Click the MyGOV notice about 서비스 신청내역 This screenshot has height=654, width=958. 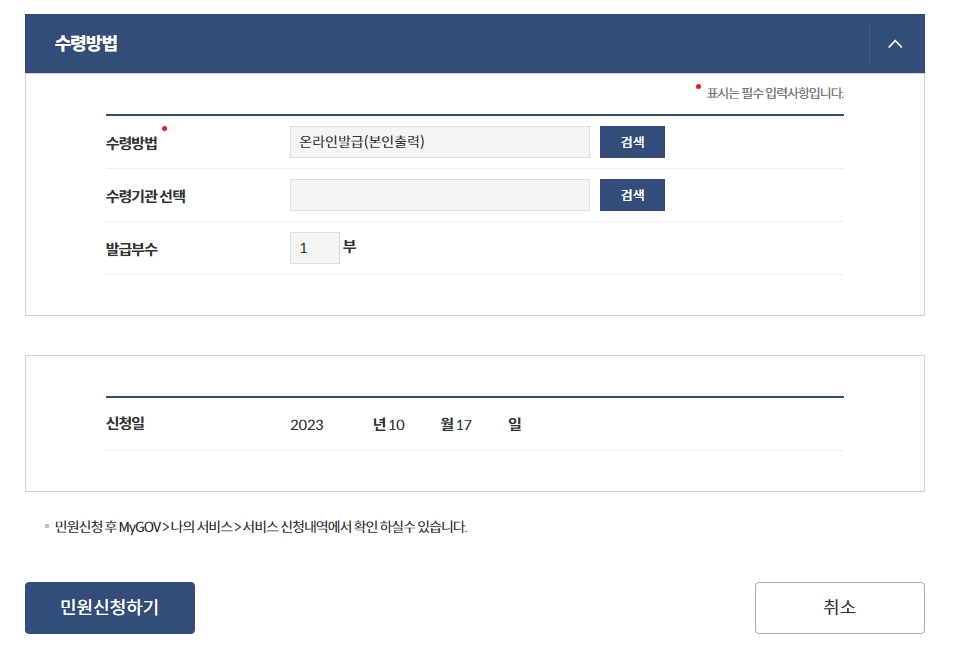point(261,527)
